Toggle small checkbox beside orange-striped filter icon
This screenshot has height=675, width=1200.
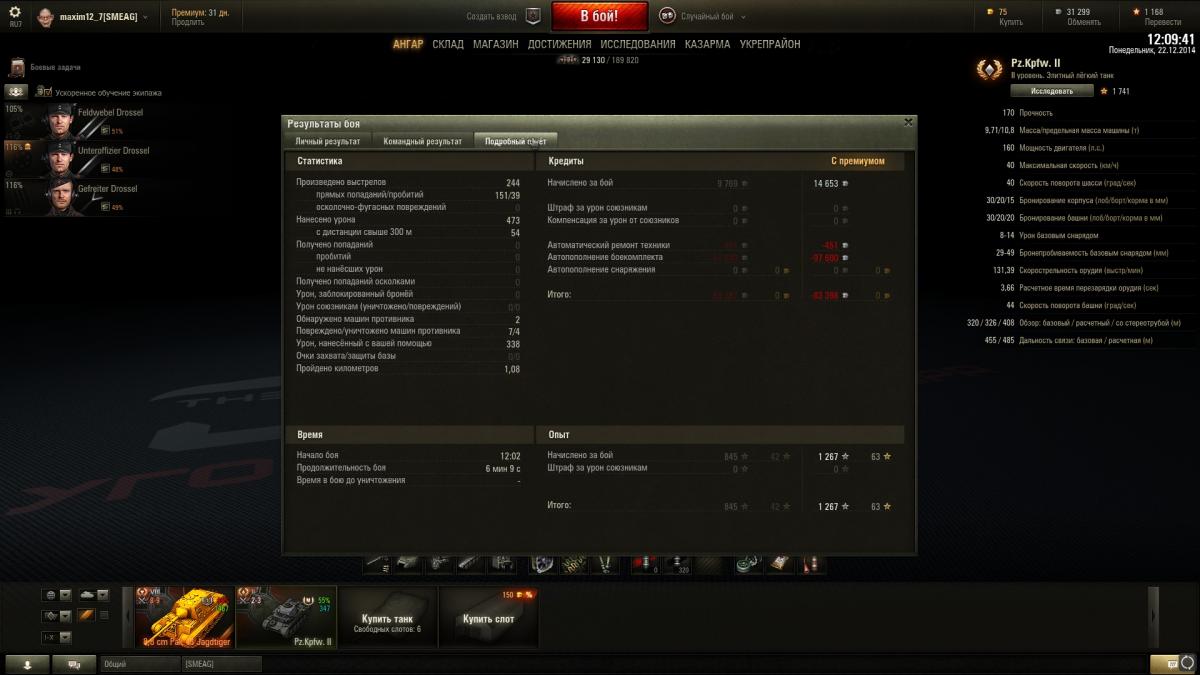pyautogui.click(x=103, y=615)
